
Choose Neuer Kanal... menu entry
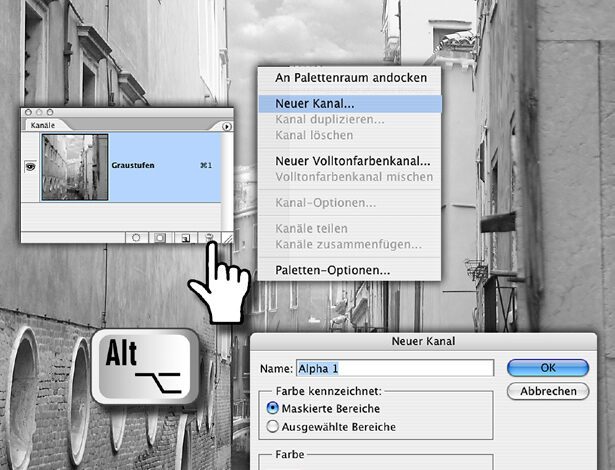pyautogui.click(x=350, y=104)
